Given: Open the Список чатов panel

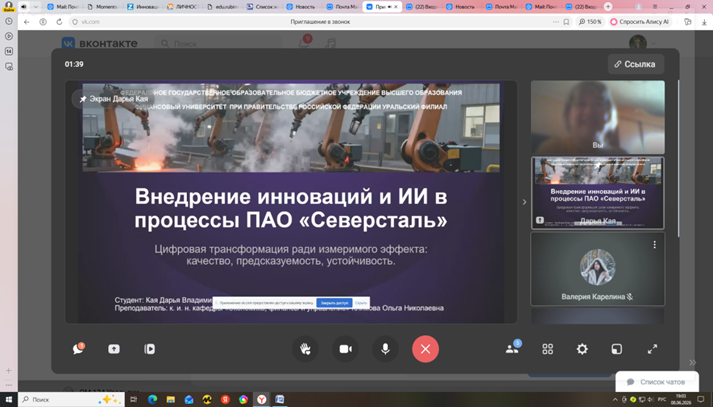Looking at the screenshot, I should 657,382.
